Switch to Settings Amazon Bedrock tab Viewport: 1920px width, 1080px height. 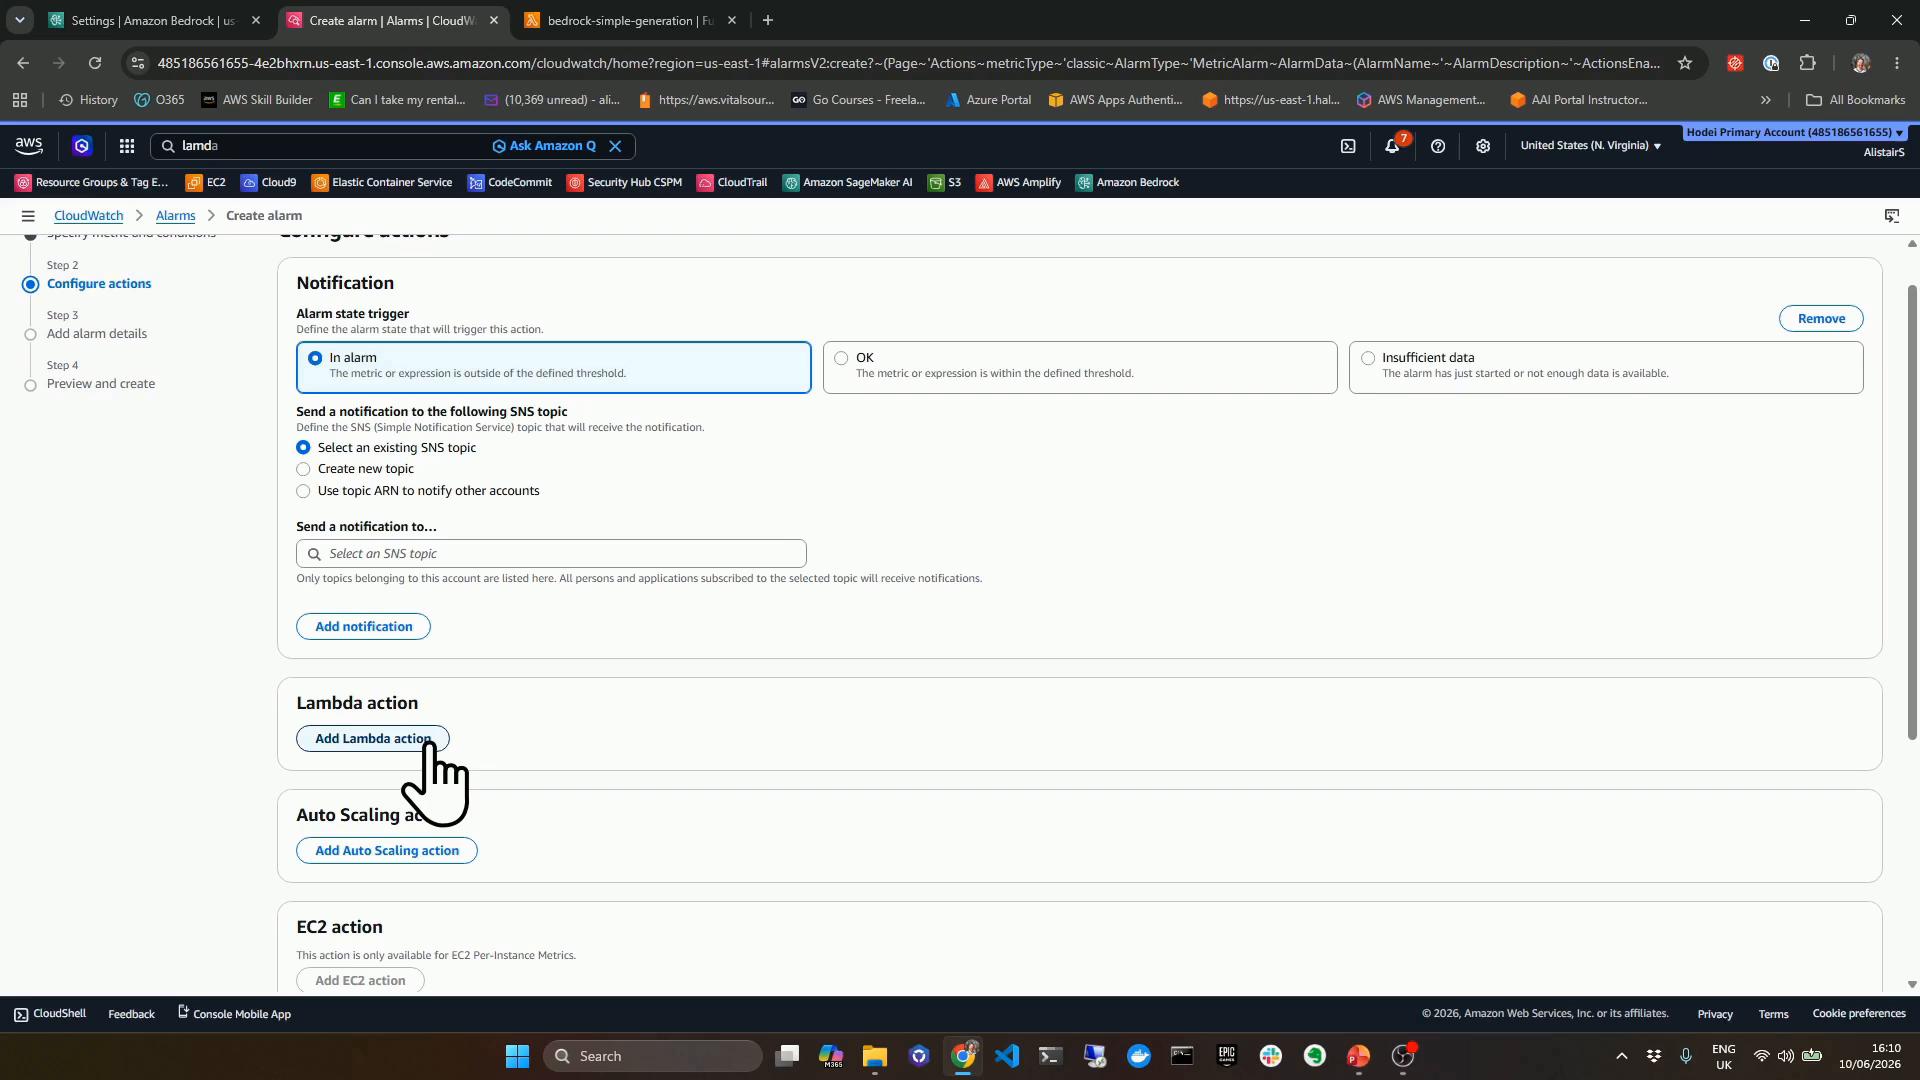tap(155, 20)
